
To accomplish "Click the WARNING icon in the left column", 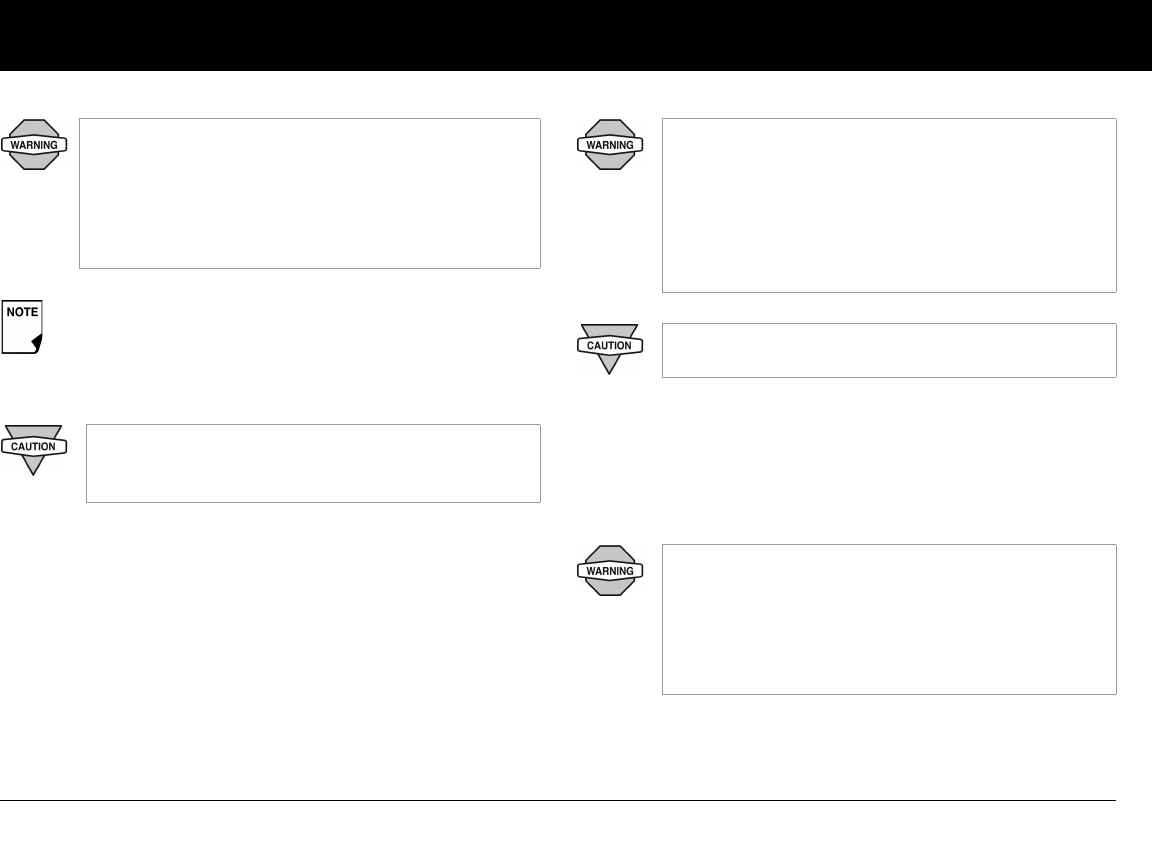I will [x=37, y=144].
